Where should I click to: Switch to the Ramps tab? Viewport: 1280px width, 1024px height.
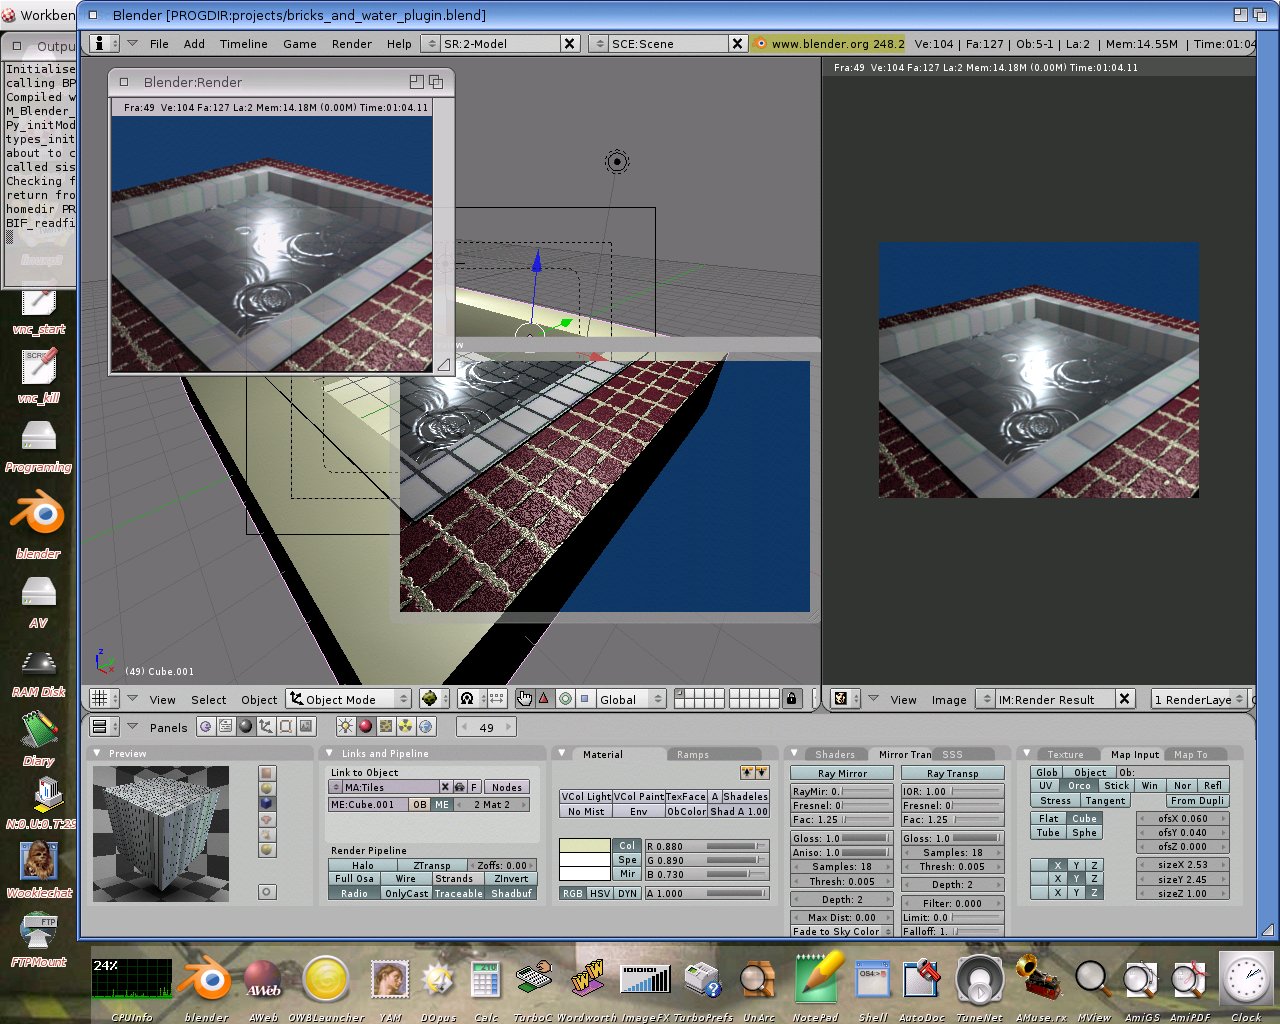click(x=692, y=754)
